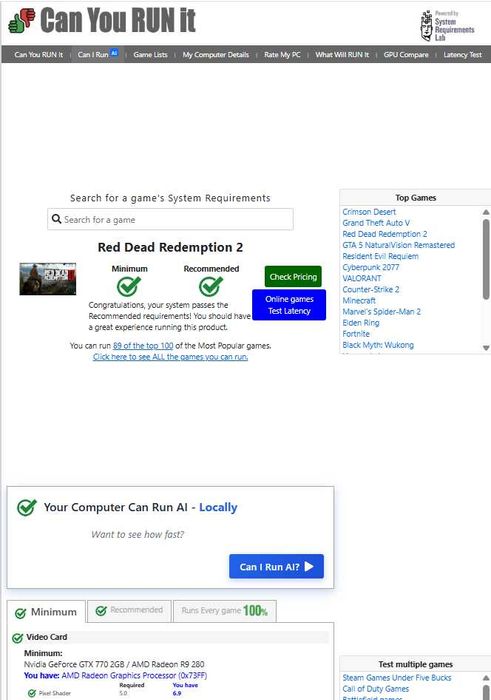Screen dimensions: 491x700
Task: Open GPU Compare page
Action: pyautogui.click(x=406, y=54)
